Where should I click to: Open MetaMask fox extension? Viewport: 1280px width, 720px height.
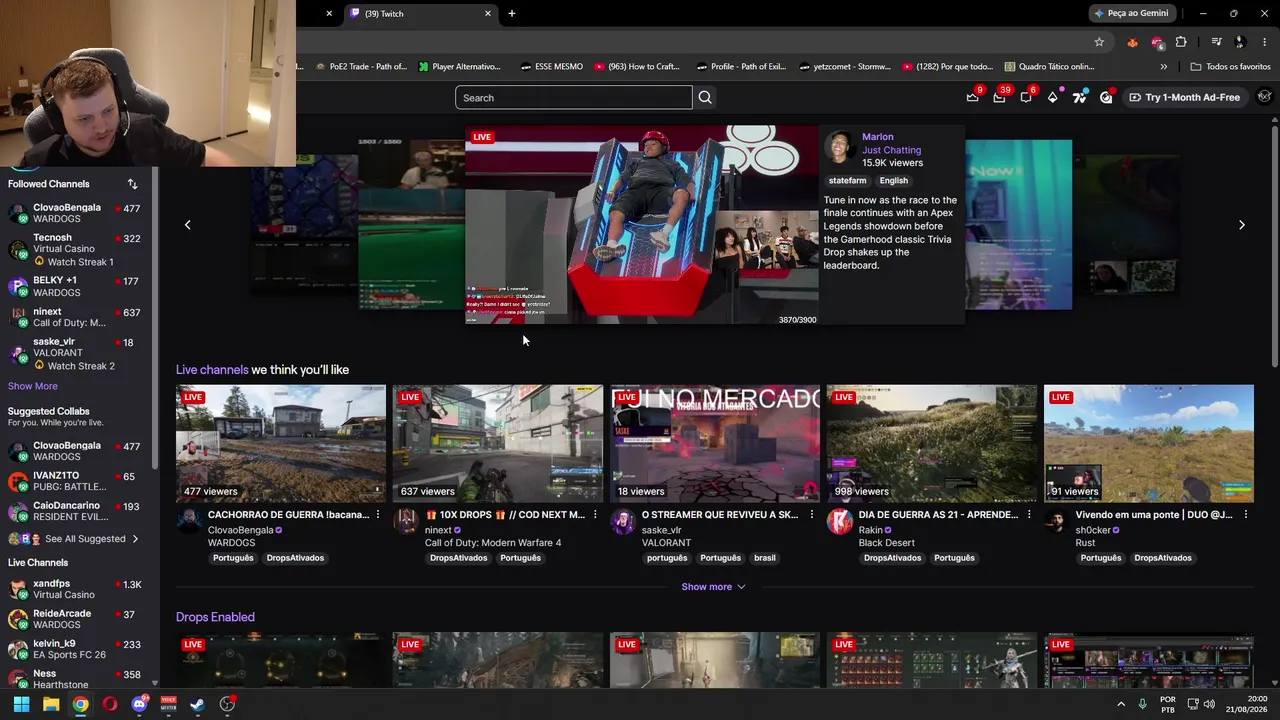[1132, 42]
